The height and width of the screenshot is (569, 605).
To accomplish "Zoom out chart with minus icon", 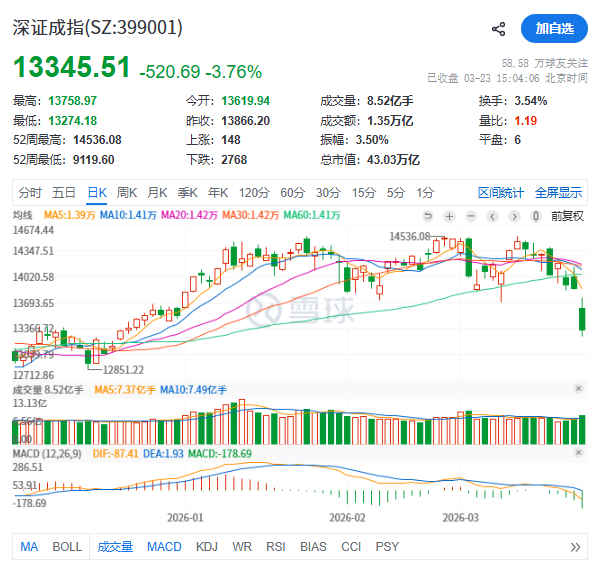I will 471,216.
